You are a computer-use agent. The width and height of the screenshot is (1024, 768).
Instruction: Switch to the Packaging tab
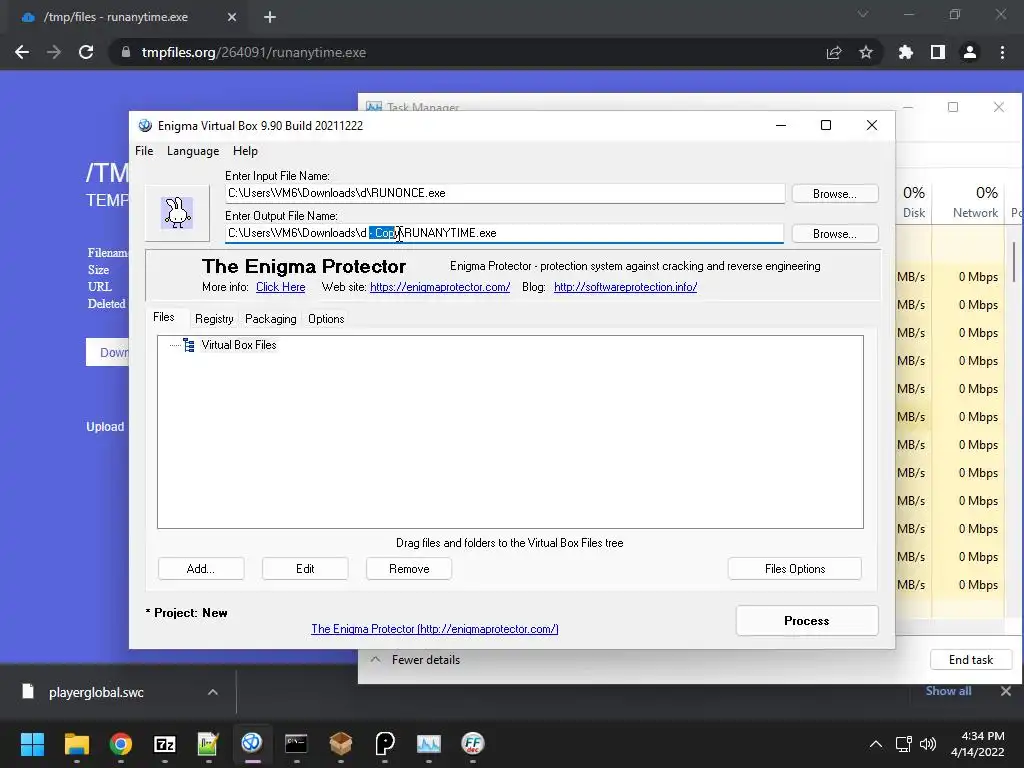[270, 319]
